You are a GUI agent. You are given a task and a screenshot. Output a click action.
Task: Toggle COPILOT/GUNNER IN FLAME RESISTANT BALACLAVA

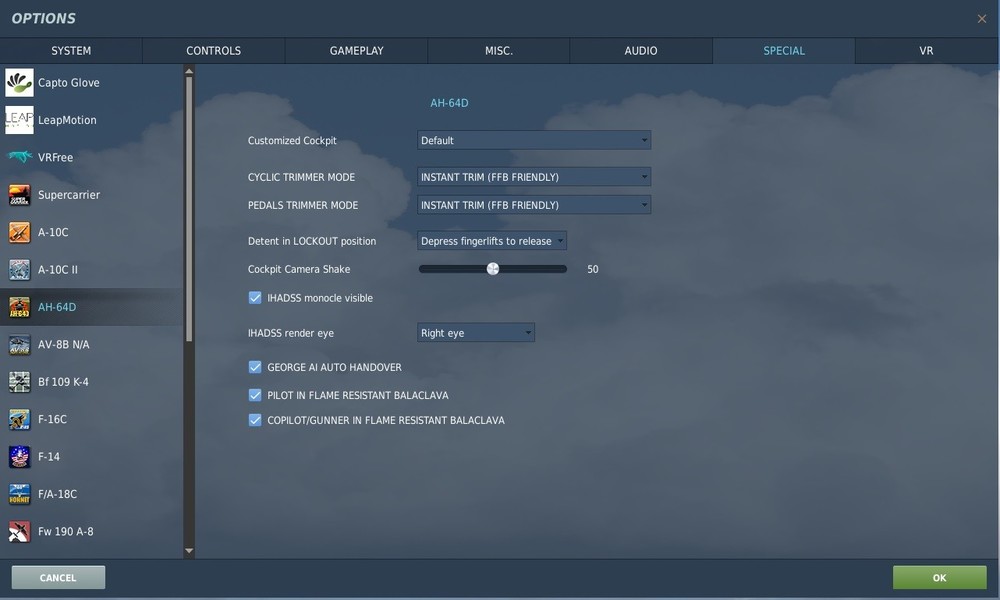point(255,420)
